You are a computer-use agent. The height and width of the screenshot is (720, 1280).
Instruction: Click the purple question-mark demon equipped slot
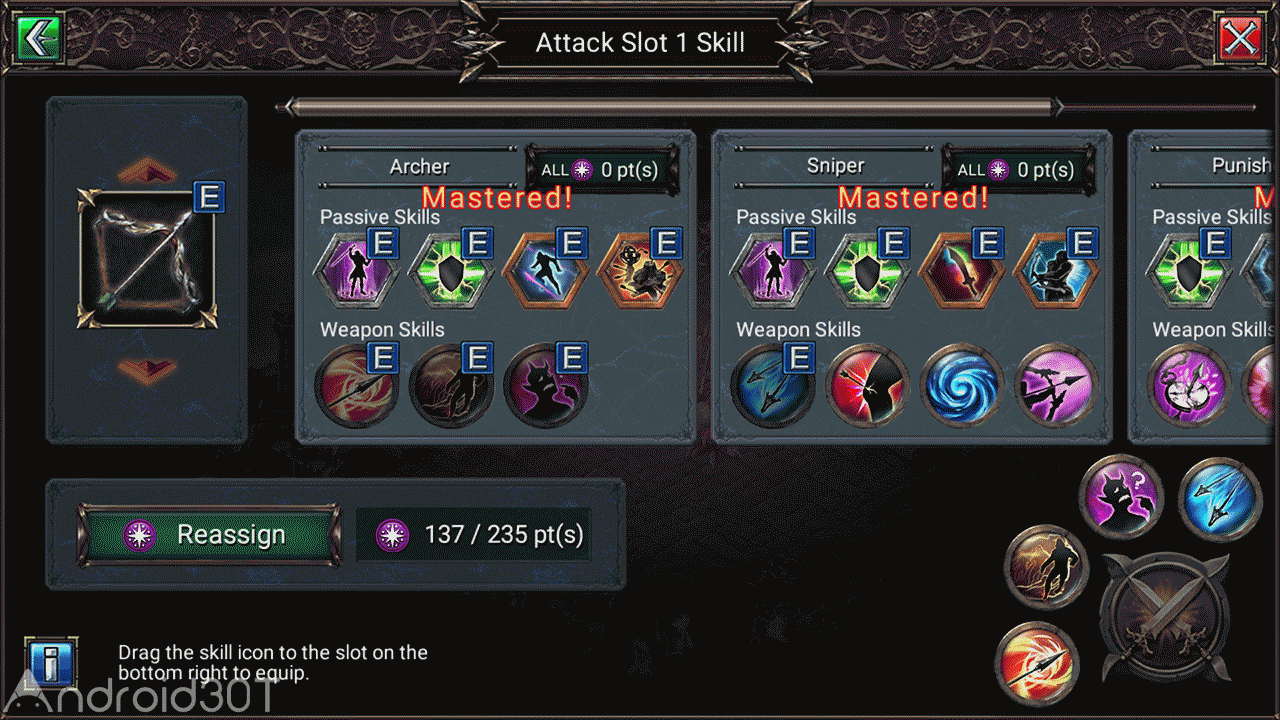point(1121,497)
